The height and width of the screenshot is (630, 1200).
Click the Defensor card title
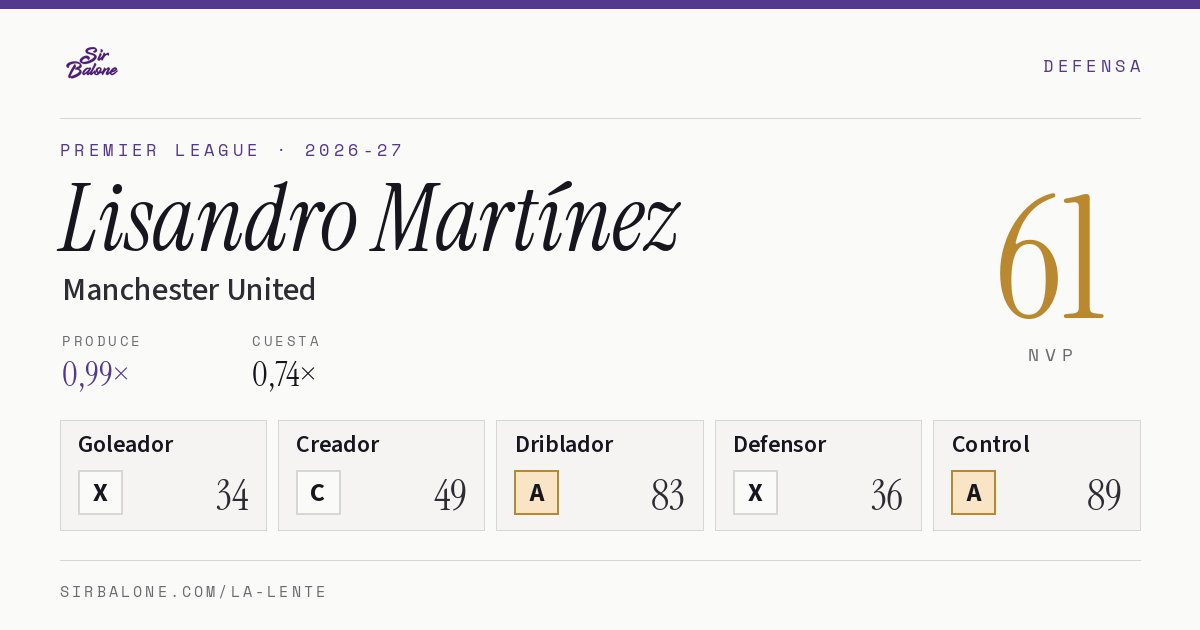(780, 444)
